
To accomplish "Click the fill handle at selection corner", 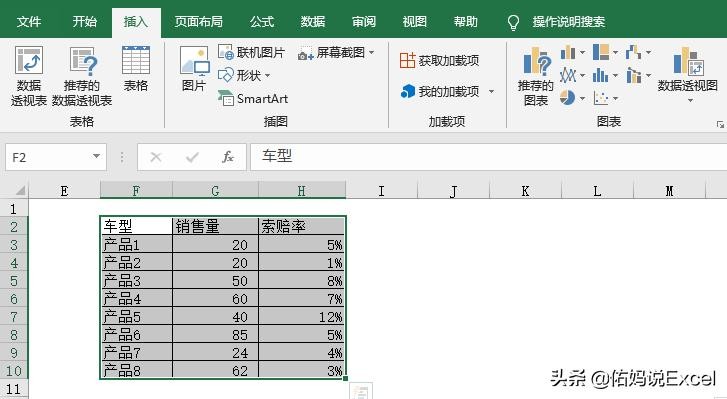I will click(x=346, y=379).
